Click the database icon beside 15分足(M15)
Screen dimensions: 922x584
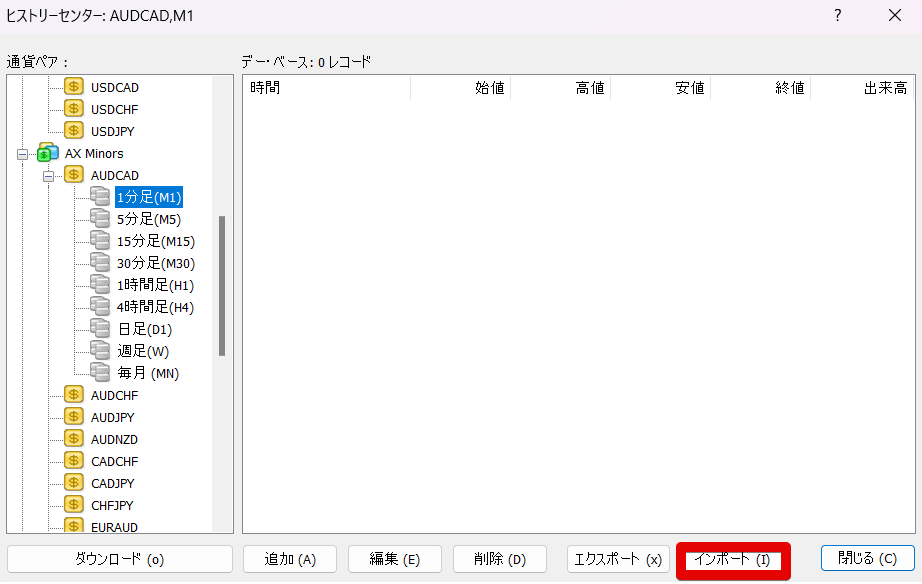[100, 241]
